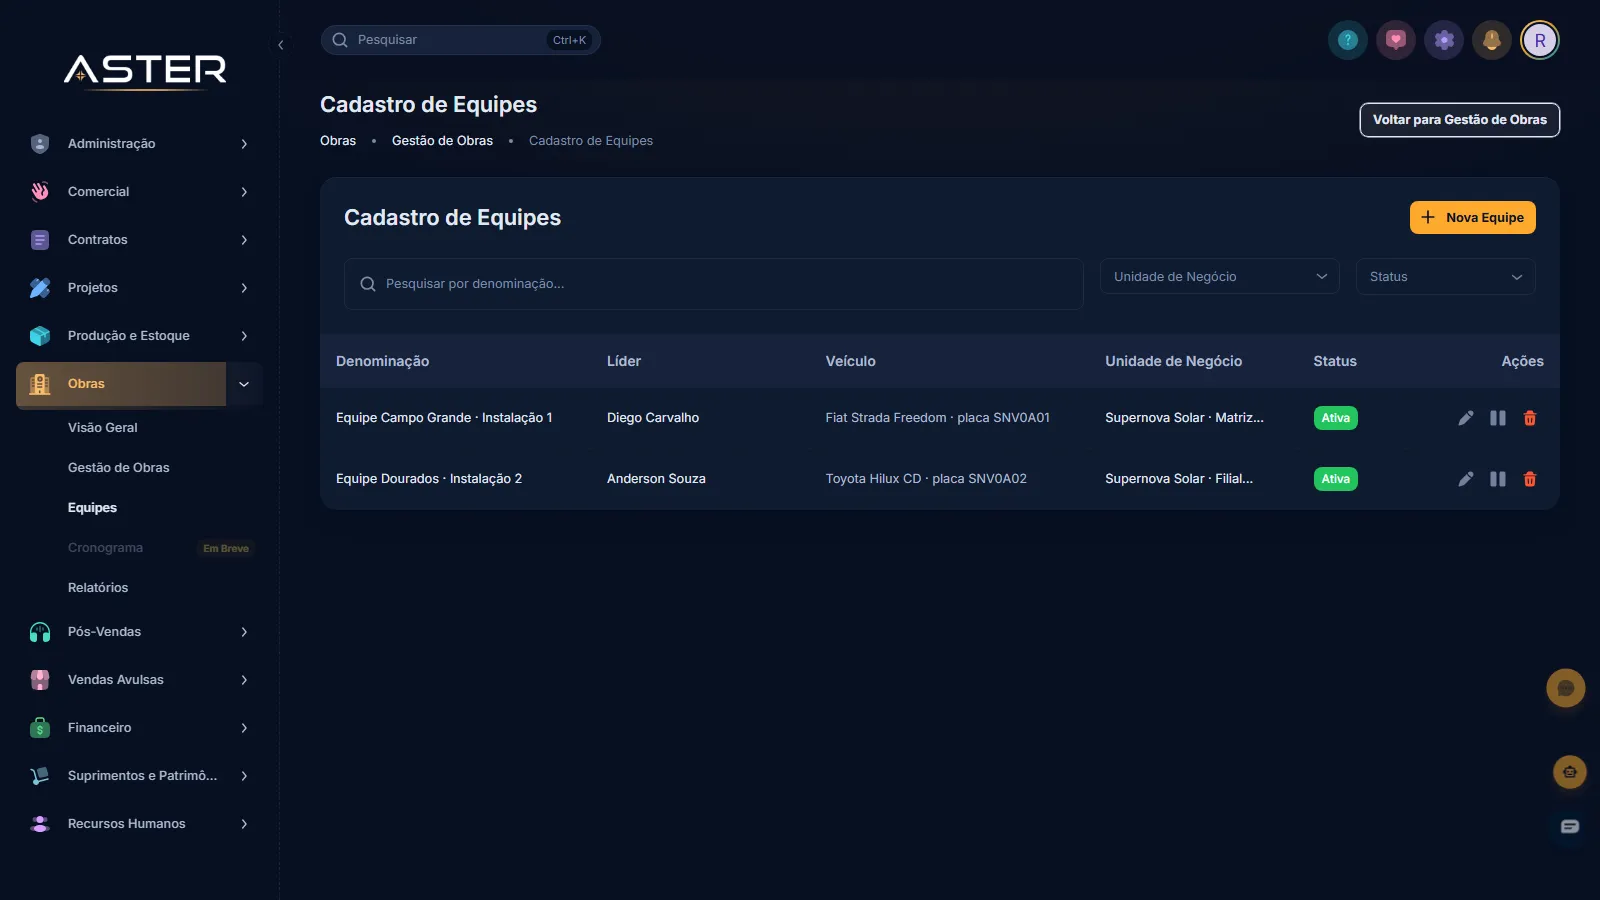Collapse the Obras menu chevron

[244, 384]
